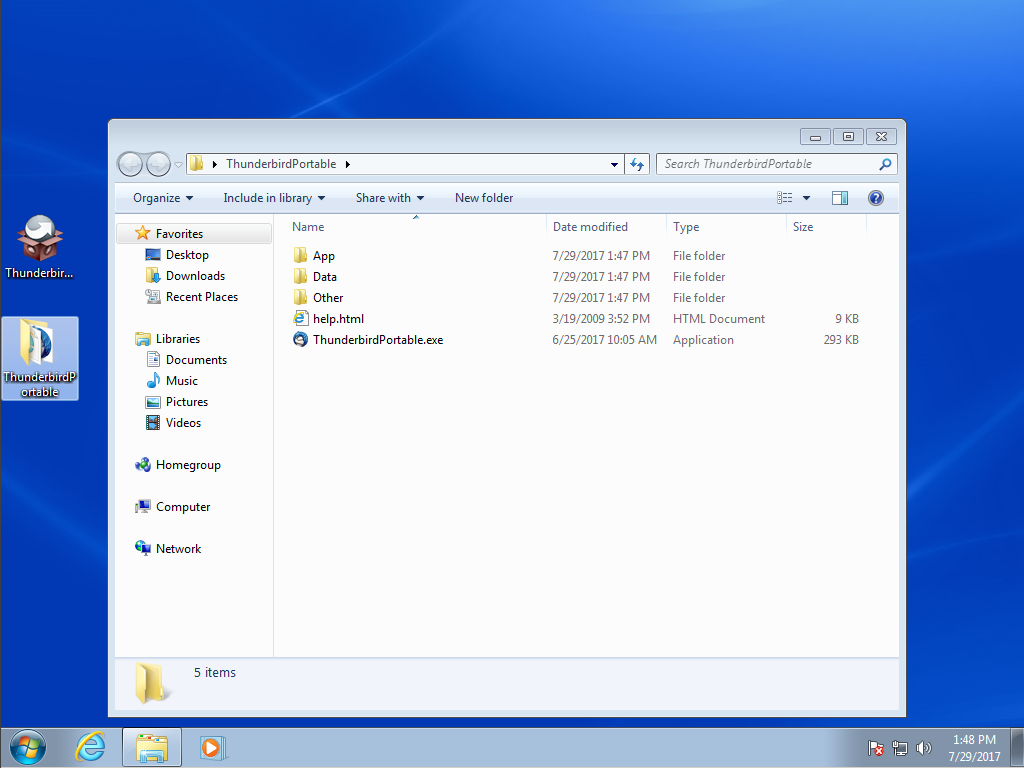Click the Thunderbird installer desktop icon
This screenshot has height=768, width=1024.
pyautogui.click(x=40, y=246)
